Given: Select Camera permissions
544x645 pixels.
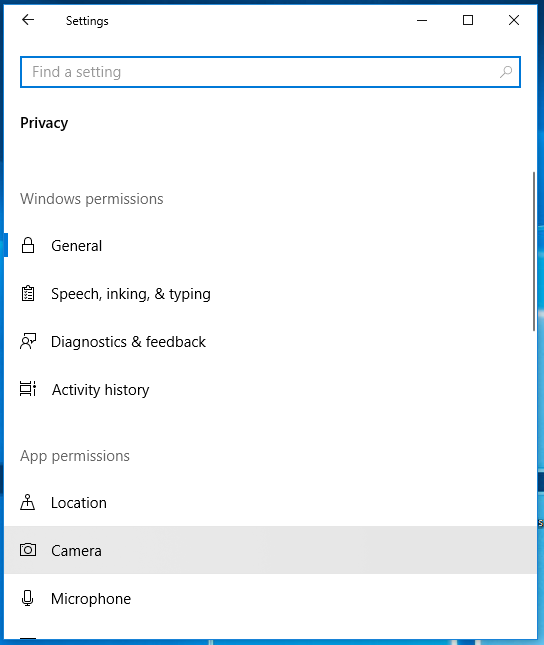Looking at the screenshot, I should point(270,550).
